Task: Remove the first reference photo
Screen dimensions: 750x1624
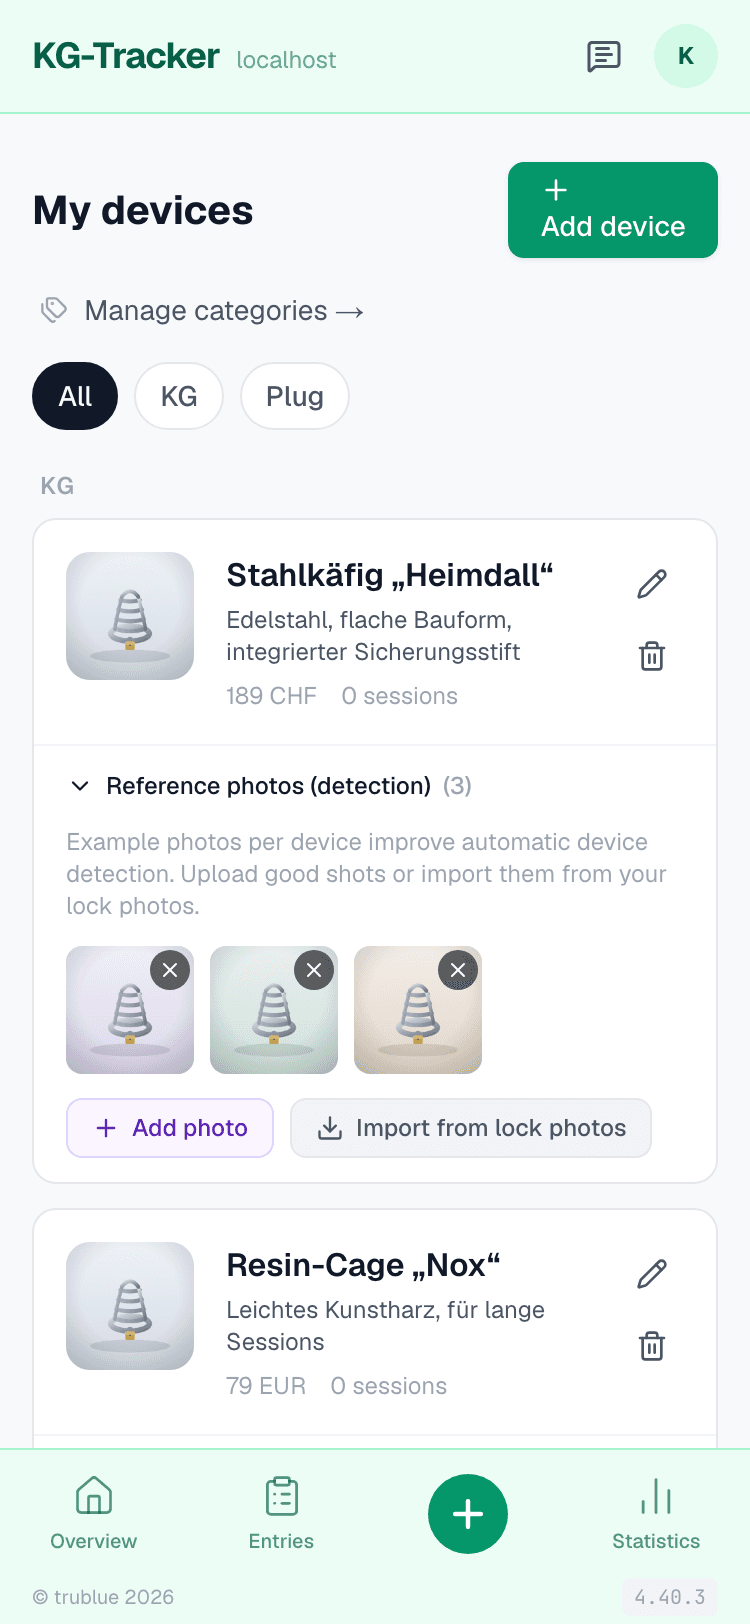Action: point(170,970)
